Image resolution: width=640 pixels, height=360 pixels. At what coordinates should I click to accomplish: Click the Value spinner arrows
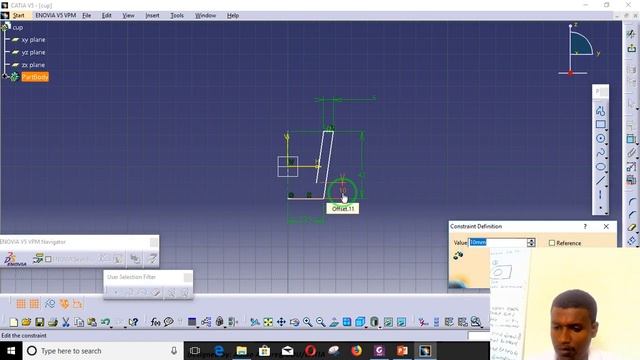(x=531, y=242)
